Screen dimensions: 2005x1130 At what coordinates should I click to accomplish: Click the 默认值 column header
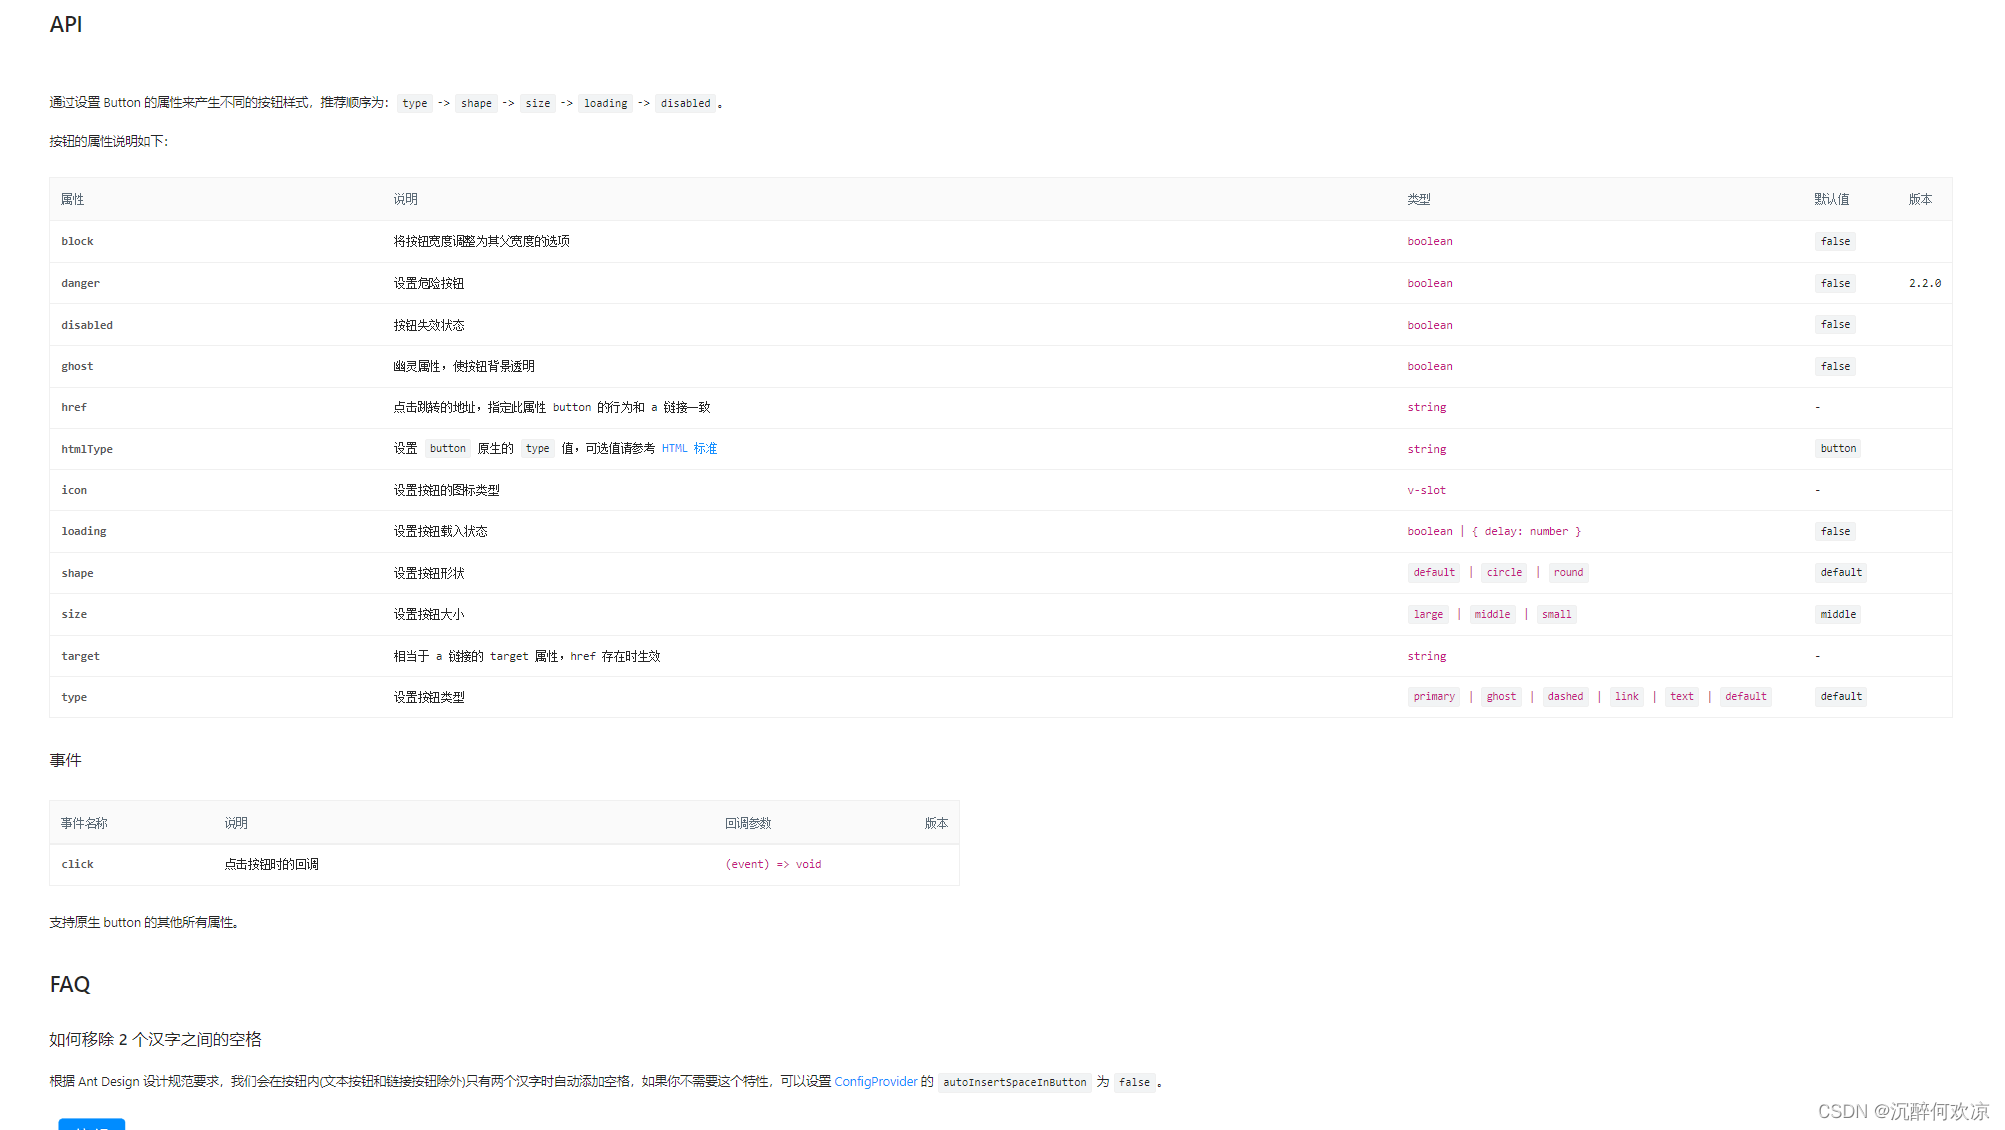1831,200
